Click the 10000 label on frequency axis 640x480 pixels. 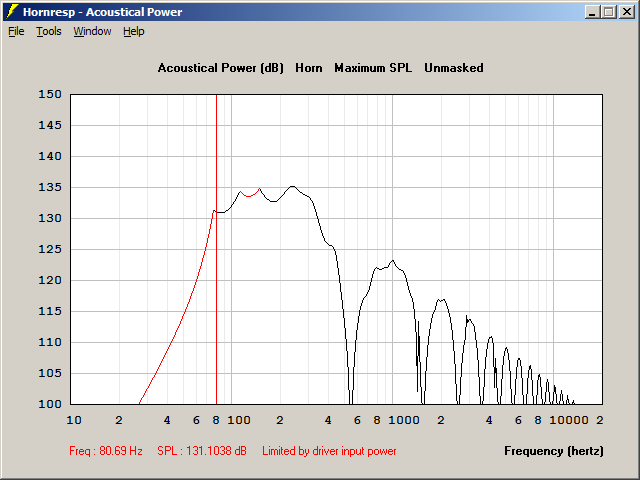[569, 420]
